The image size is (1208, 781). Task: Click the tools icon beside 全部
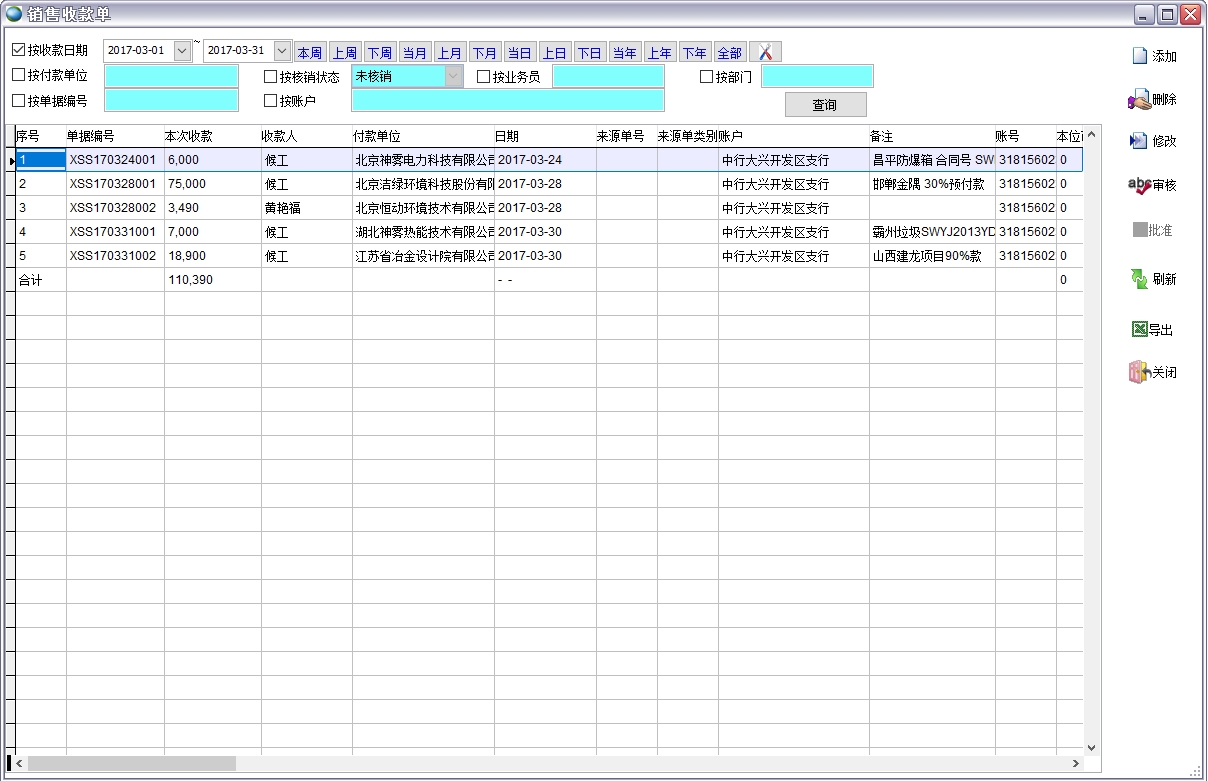pos(765,52)
